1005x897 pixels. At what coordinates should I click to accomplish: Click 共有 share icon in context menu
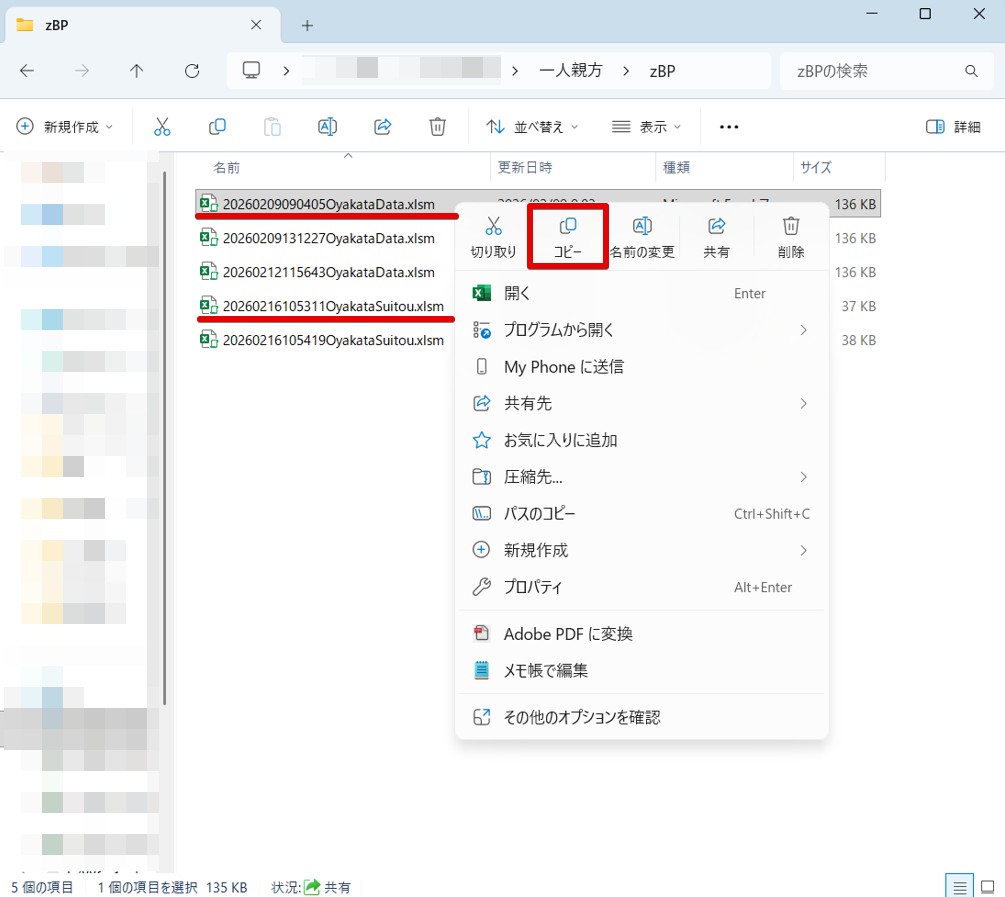[716, 227]
